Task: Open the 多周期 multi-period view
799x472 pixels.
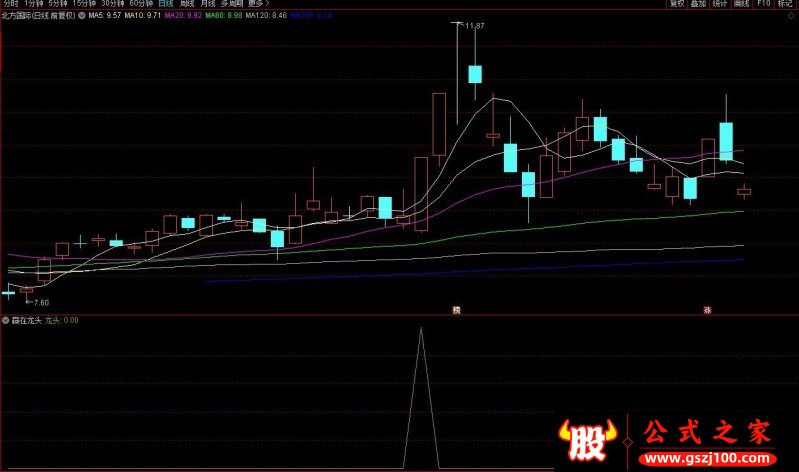Action: [x=233, y=4]
